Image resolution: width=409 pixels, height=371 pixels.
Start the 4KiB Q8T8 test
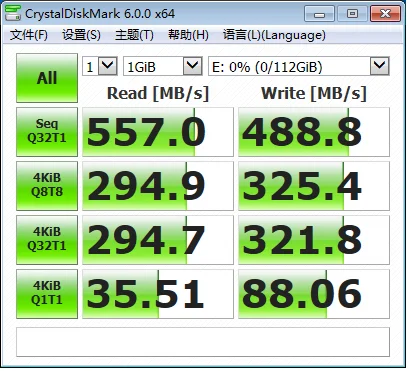click(47, 186)
